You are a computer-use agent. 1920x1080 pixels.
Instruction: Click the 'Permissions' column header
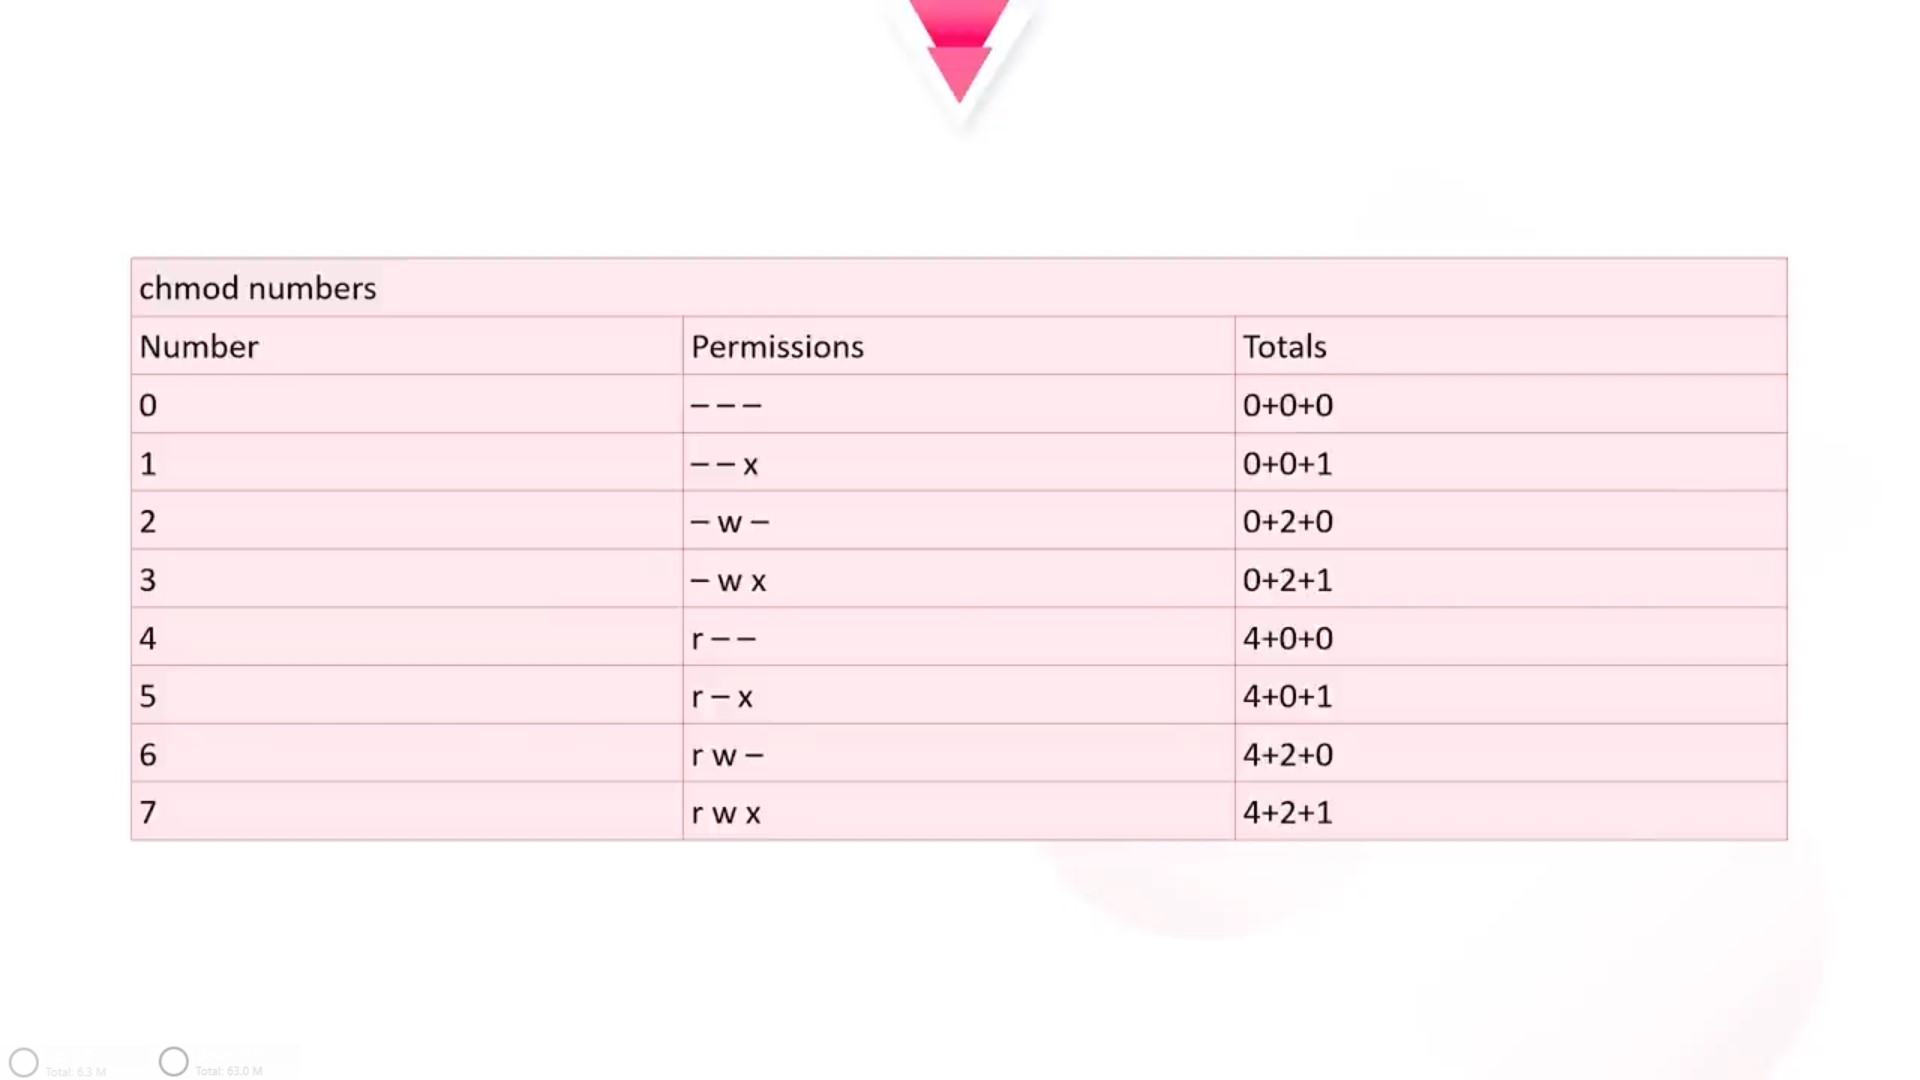pos(777,347)
